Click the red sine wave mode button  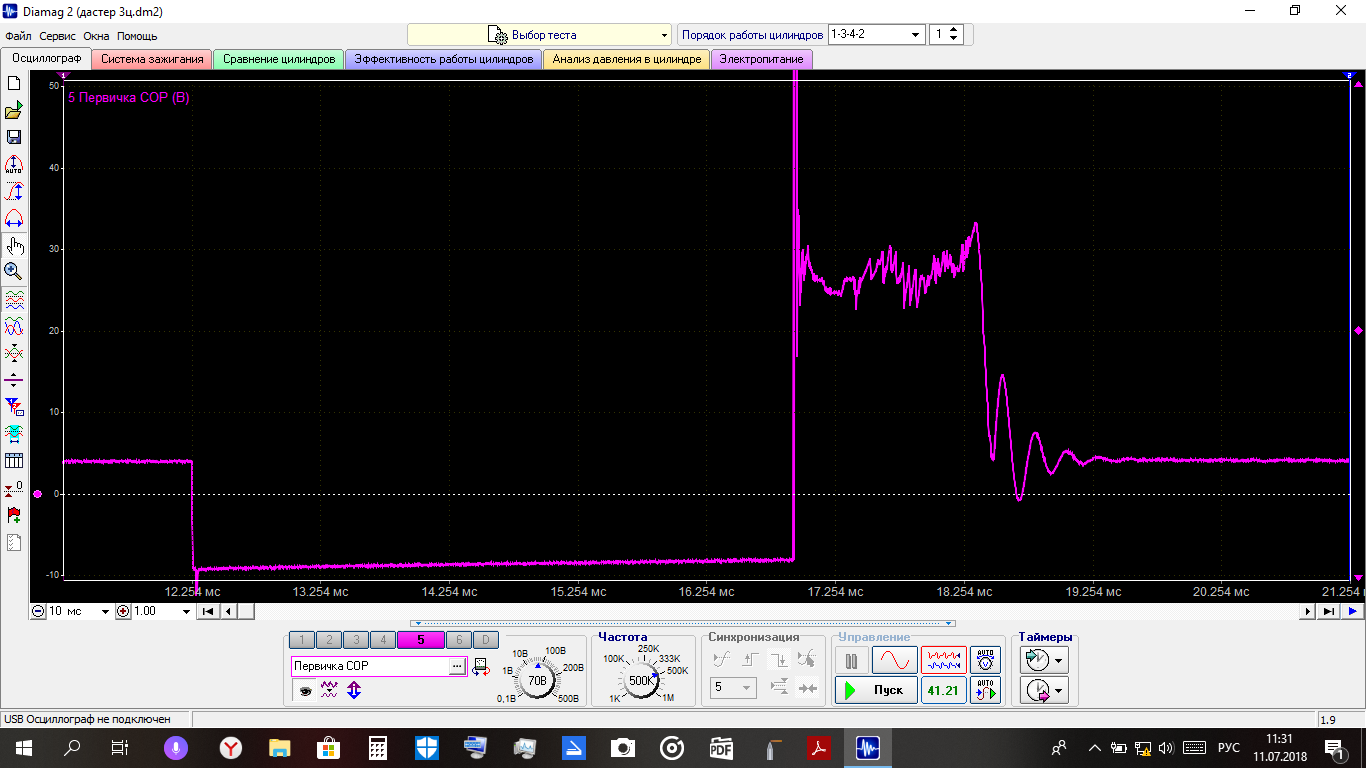pos(894,660)
